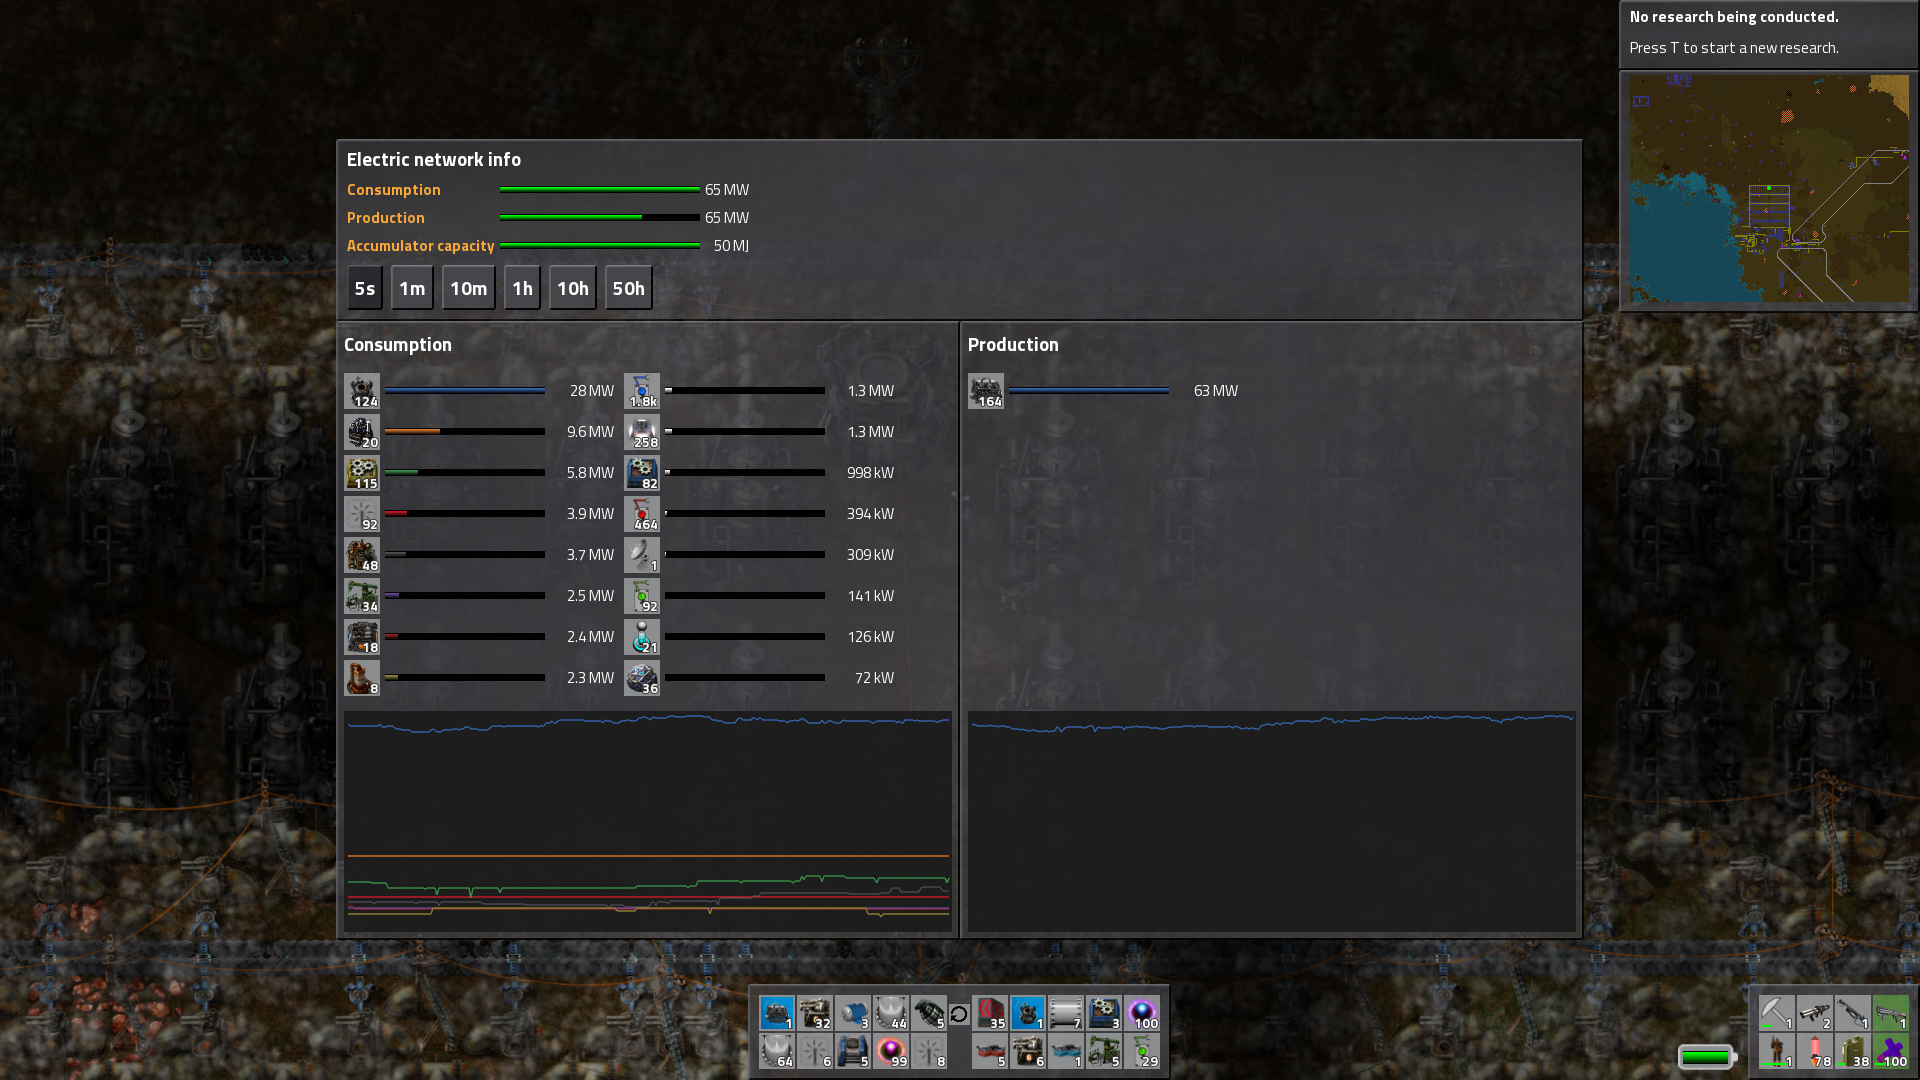Select the 1m time range button

point(412,288)
